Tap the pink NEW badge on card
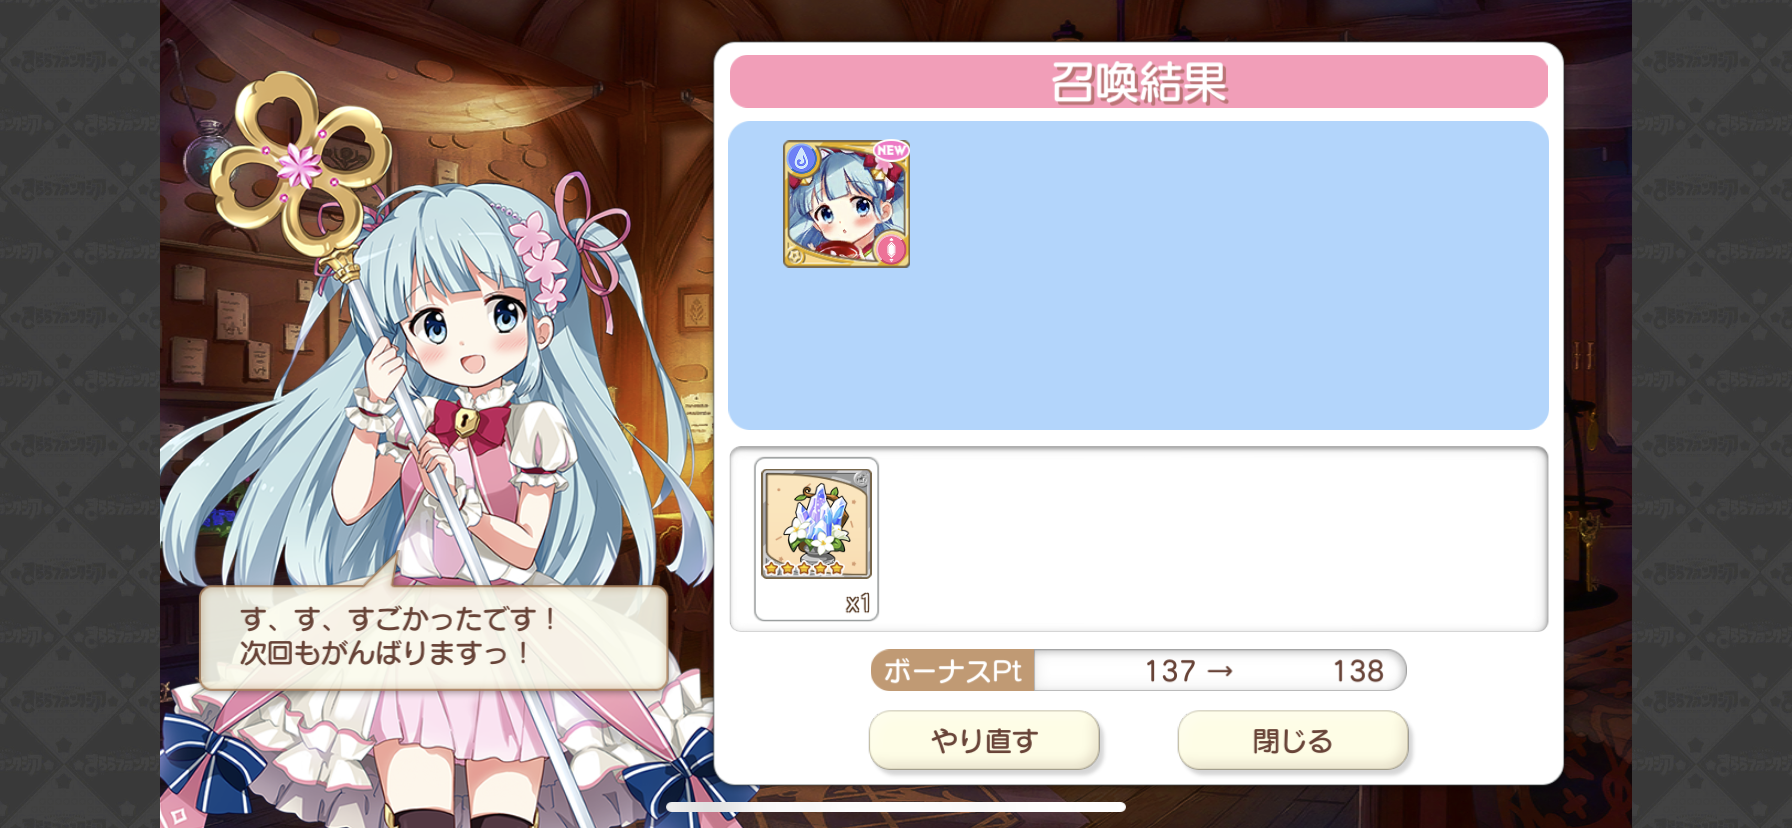Viewport: 1792px width, 828px height. [x=890, y=150]
